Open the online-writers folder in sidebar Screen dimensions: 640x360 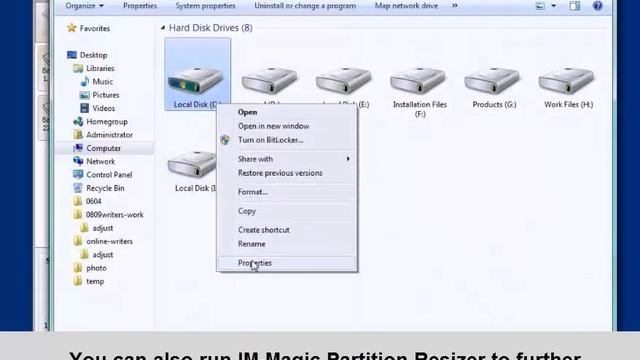tap(109, 241)
